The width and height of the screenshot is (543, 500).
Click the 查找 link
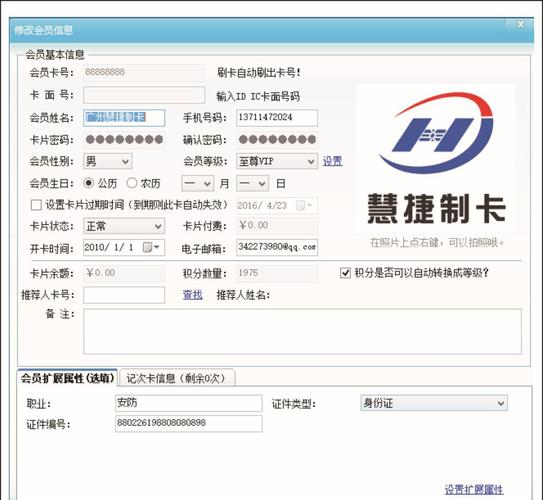click(193, 295)
